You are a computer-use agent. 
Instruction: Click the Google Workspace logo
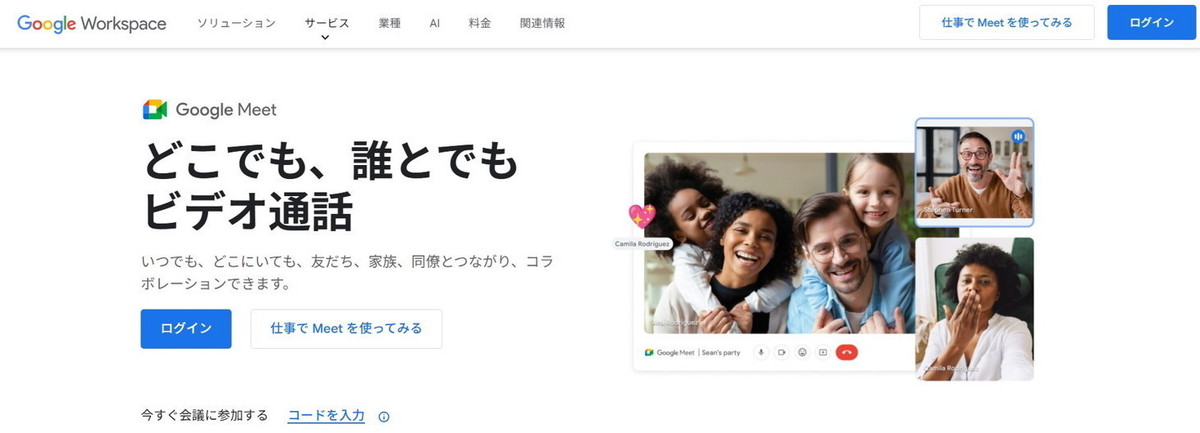[92, 23]
